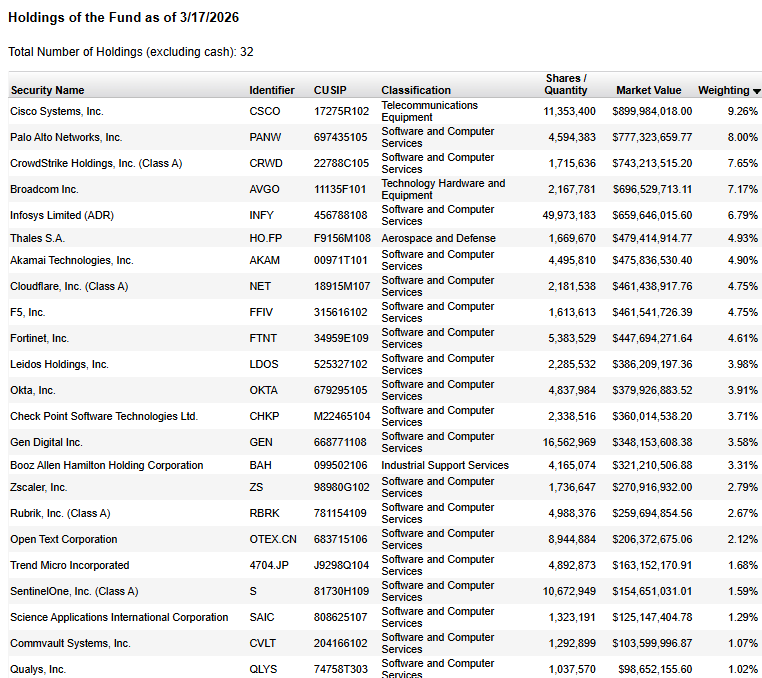Click CUSIP 22788C105 cell
This screenshot has width=762, height=678.
pos(341,163)
